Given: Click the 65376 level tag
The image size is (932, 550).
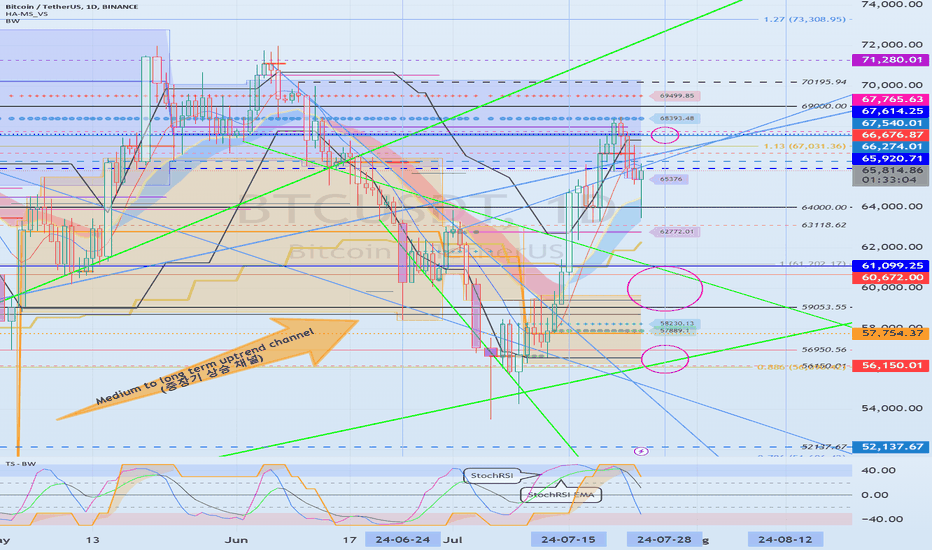Looking at the screenshot, I should (x=670, y=179).
